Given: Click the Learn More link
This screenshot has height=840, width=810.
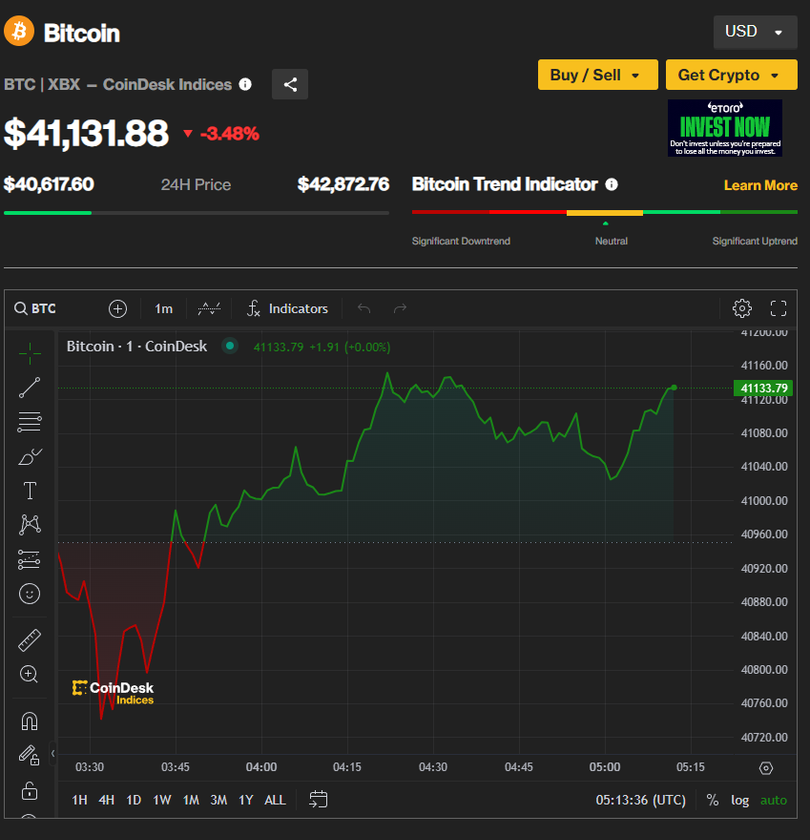Looking at the screenshot, I should click(760, 185).
